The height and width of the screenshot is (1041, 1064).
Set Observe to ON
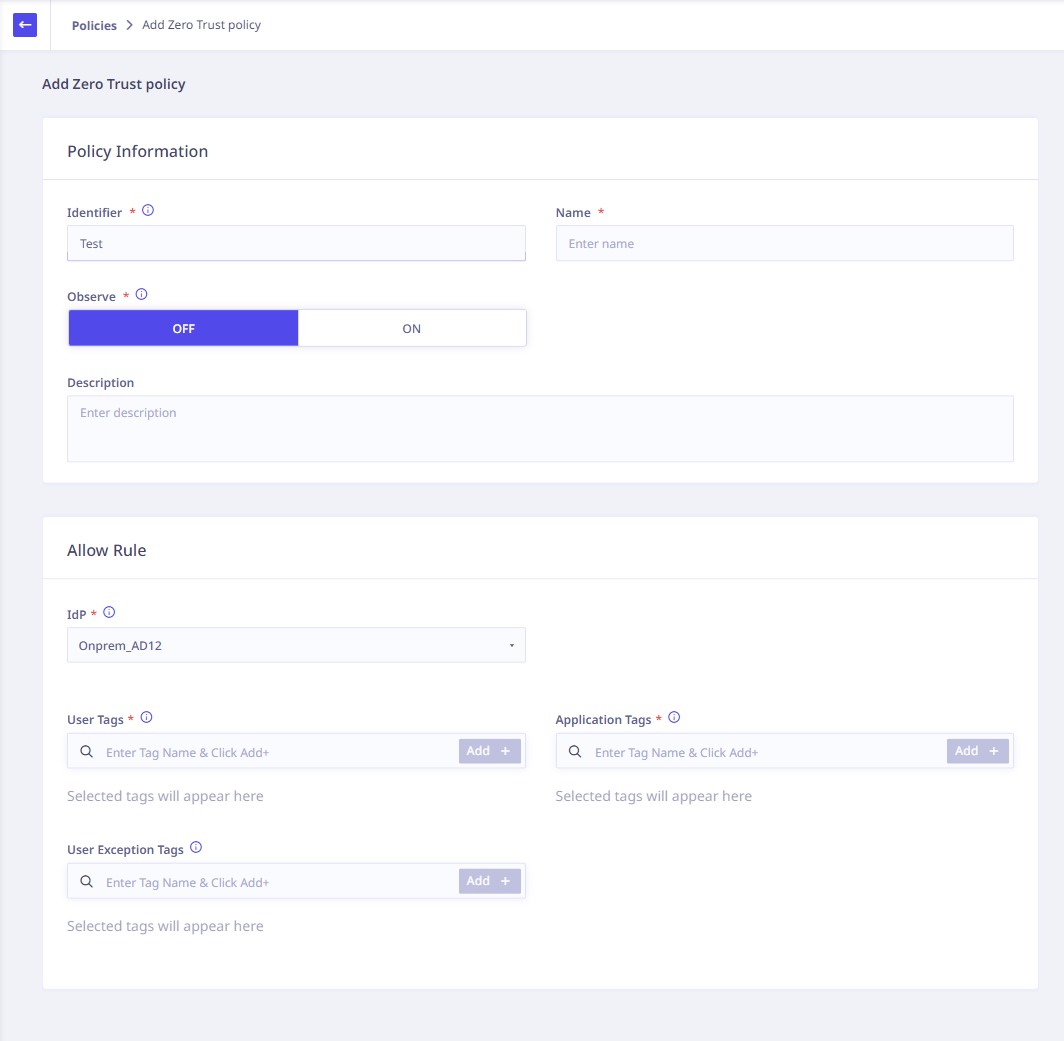point(412,328)
